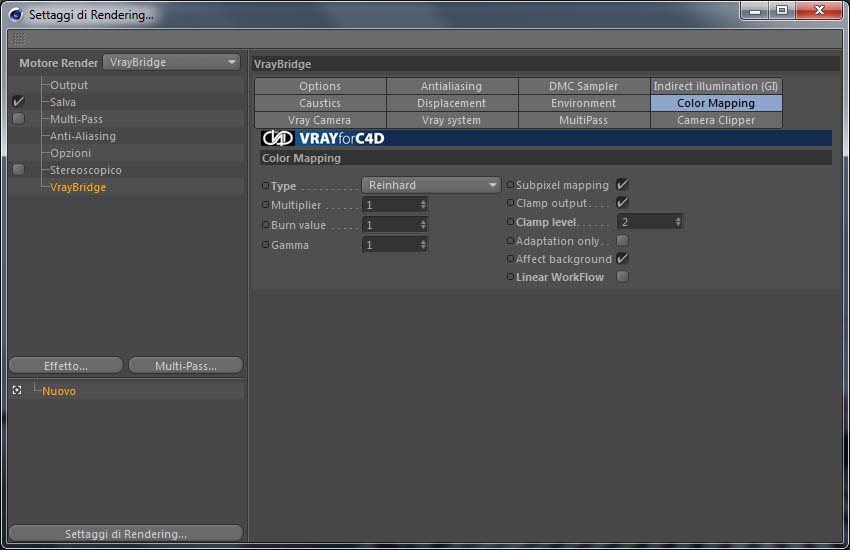Switch to the Options tab
Viewport: 850px width, 550px height.
[320, 86]
